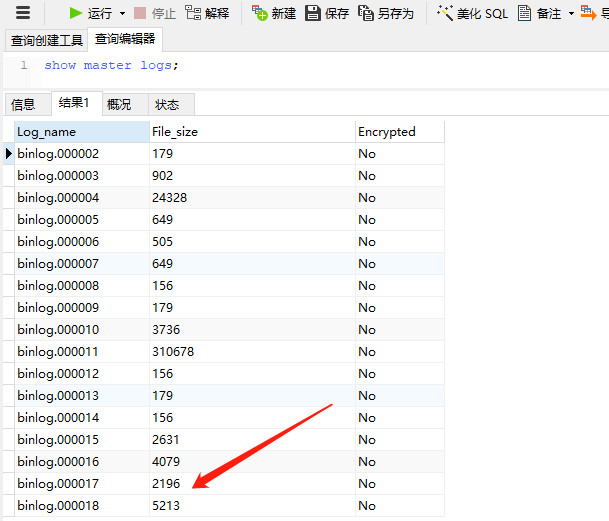Click the Log_name column header
The height and width of the screenshot is (521, 609).
[82, 132]
